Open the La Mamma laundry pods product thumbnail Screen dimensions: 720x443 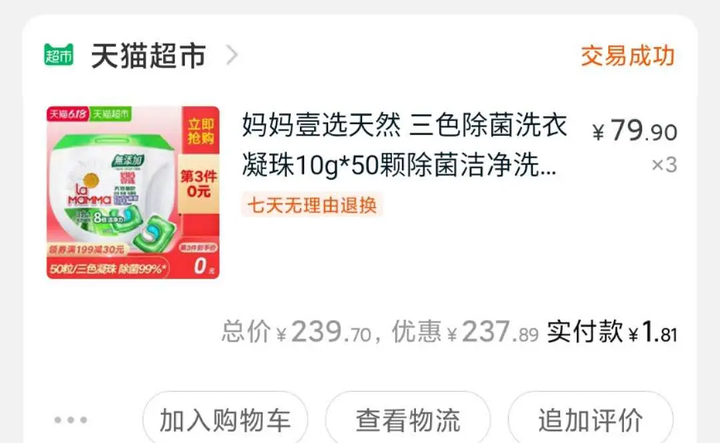click(133, 192)
